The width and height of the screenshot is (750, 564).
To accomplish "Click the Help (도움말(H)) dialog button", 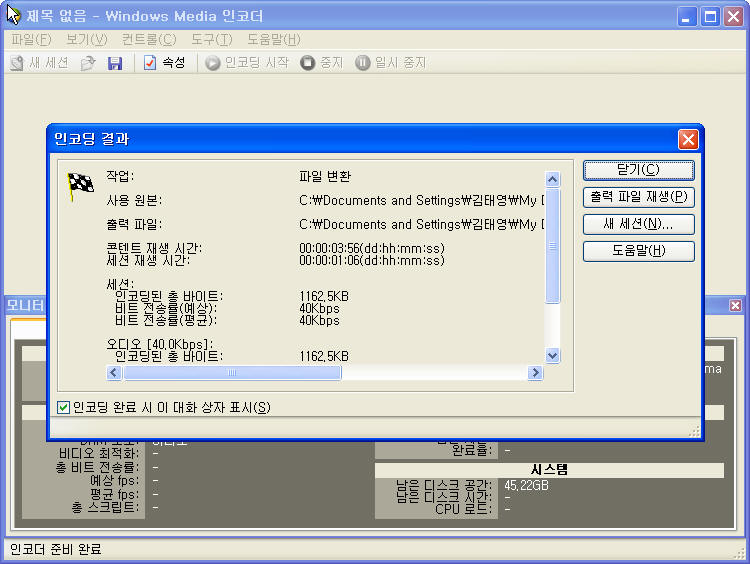I will click(x=639, y=251).
